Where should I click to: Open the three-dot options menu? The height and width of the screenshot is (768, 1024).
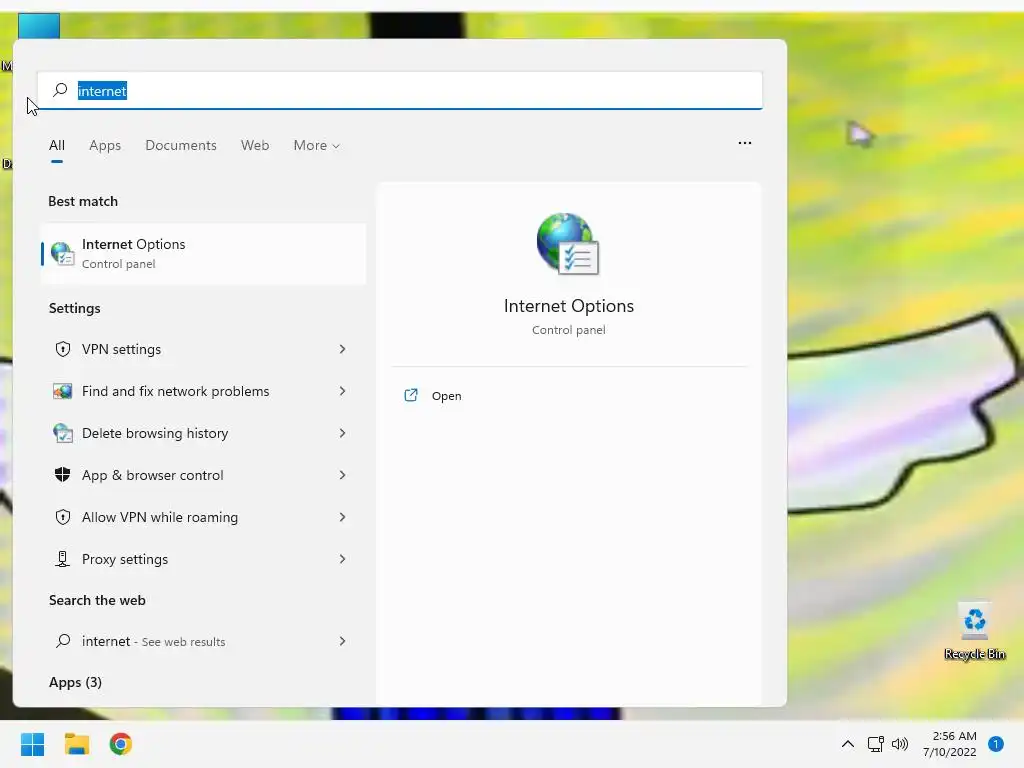pyautogui.click(x=744, y=142)
